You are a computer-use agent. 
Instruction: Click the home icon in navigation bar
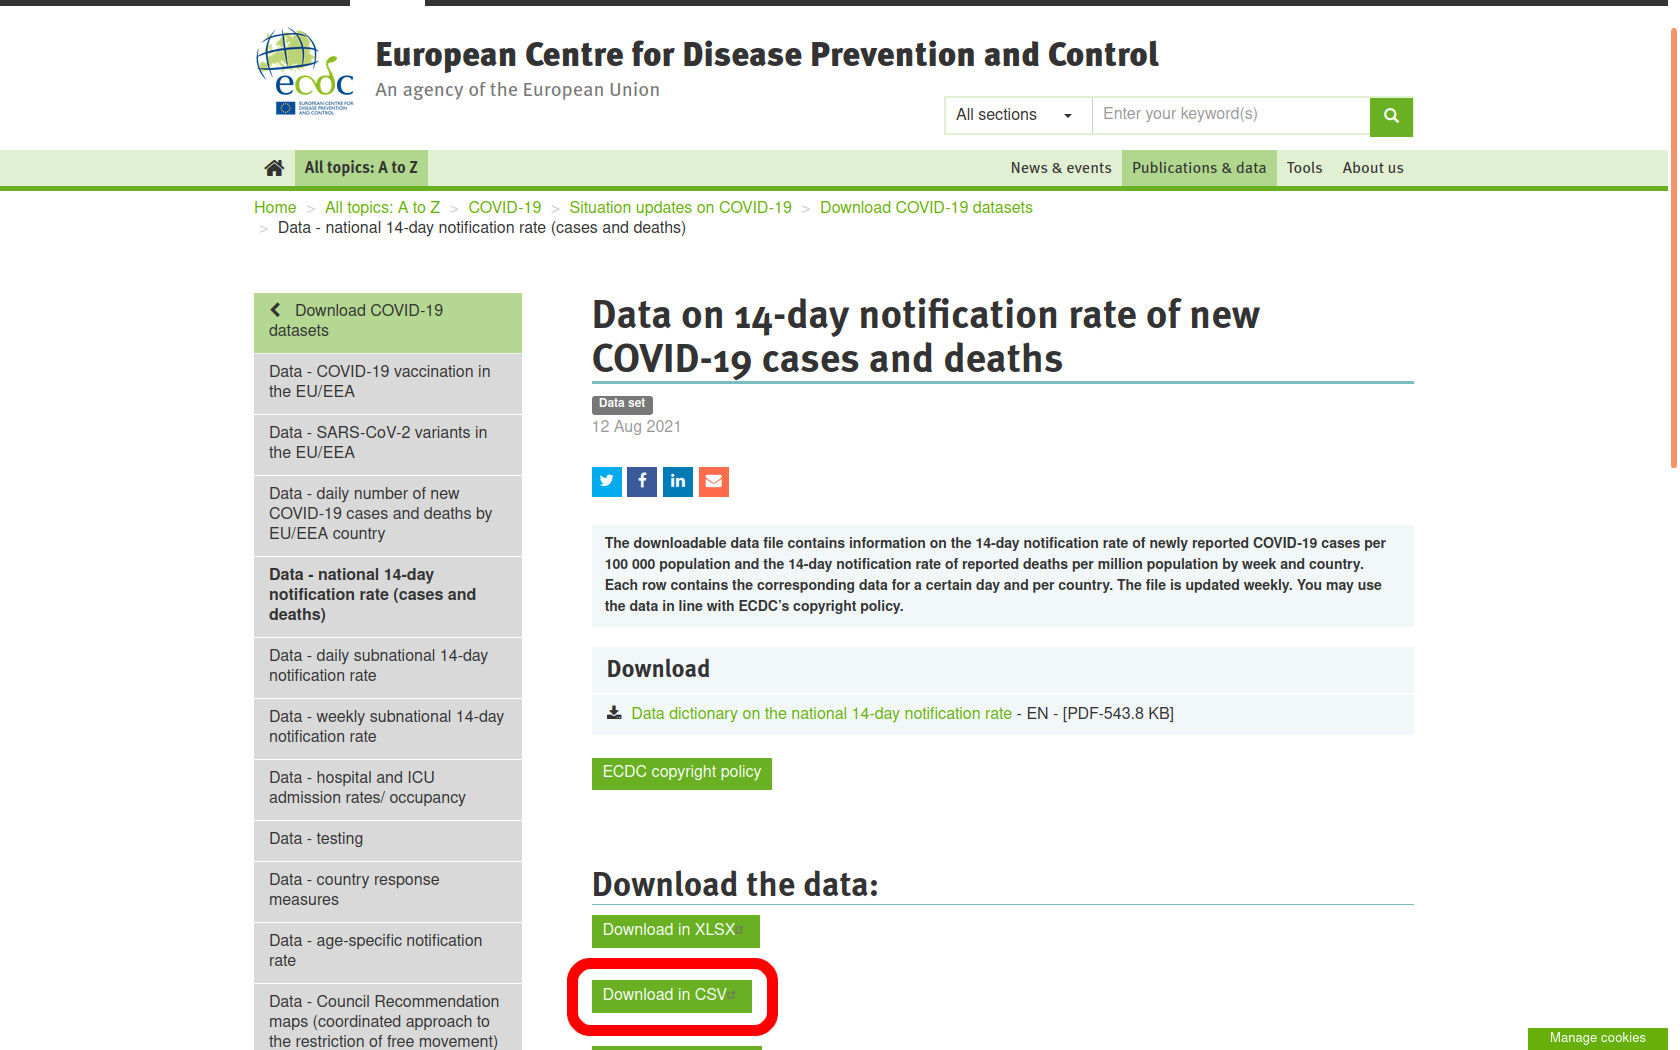pyautogui.click(x=274, y=168)
